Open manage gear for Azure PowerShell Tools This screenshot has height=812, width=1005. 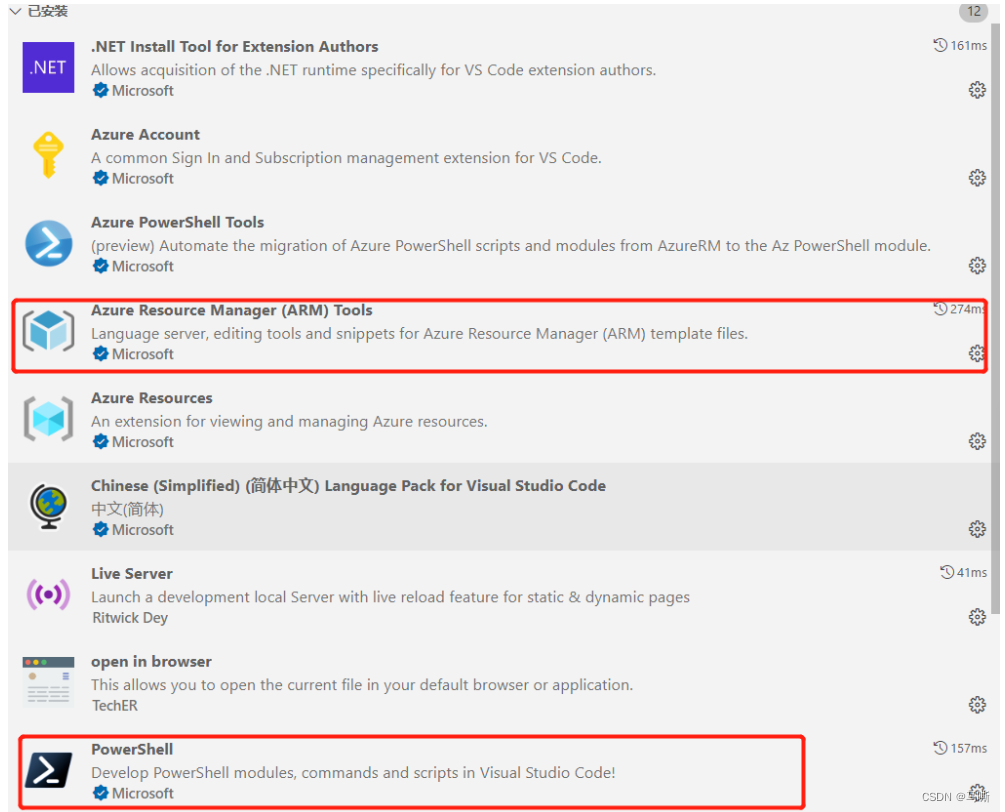(x=977, y=265)
